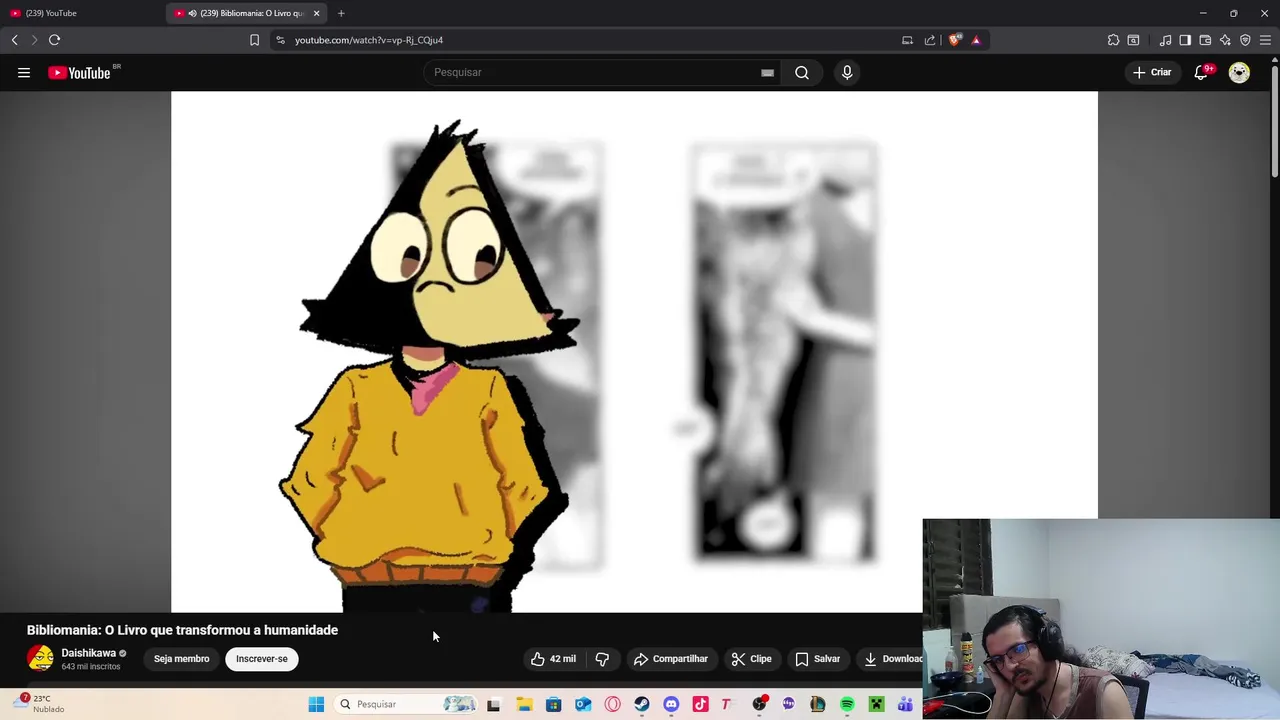Viewport: 1280px width, 720px height.
Task: Open the taskbar weather widget 23°C
Action: click(38, 704)
